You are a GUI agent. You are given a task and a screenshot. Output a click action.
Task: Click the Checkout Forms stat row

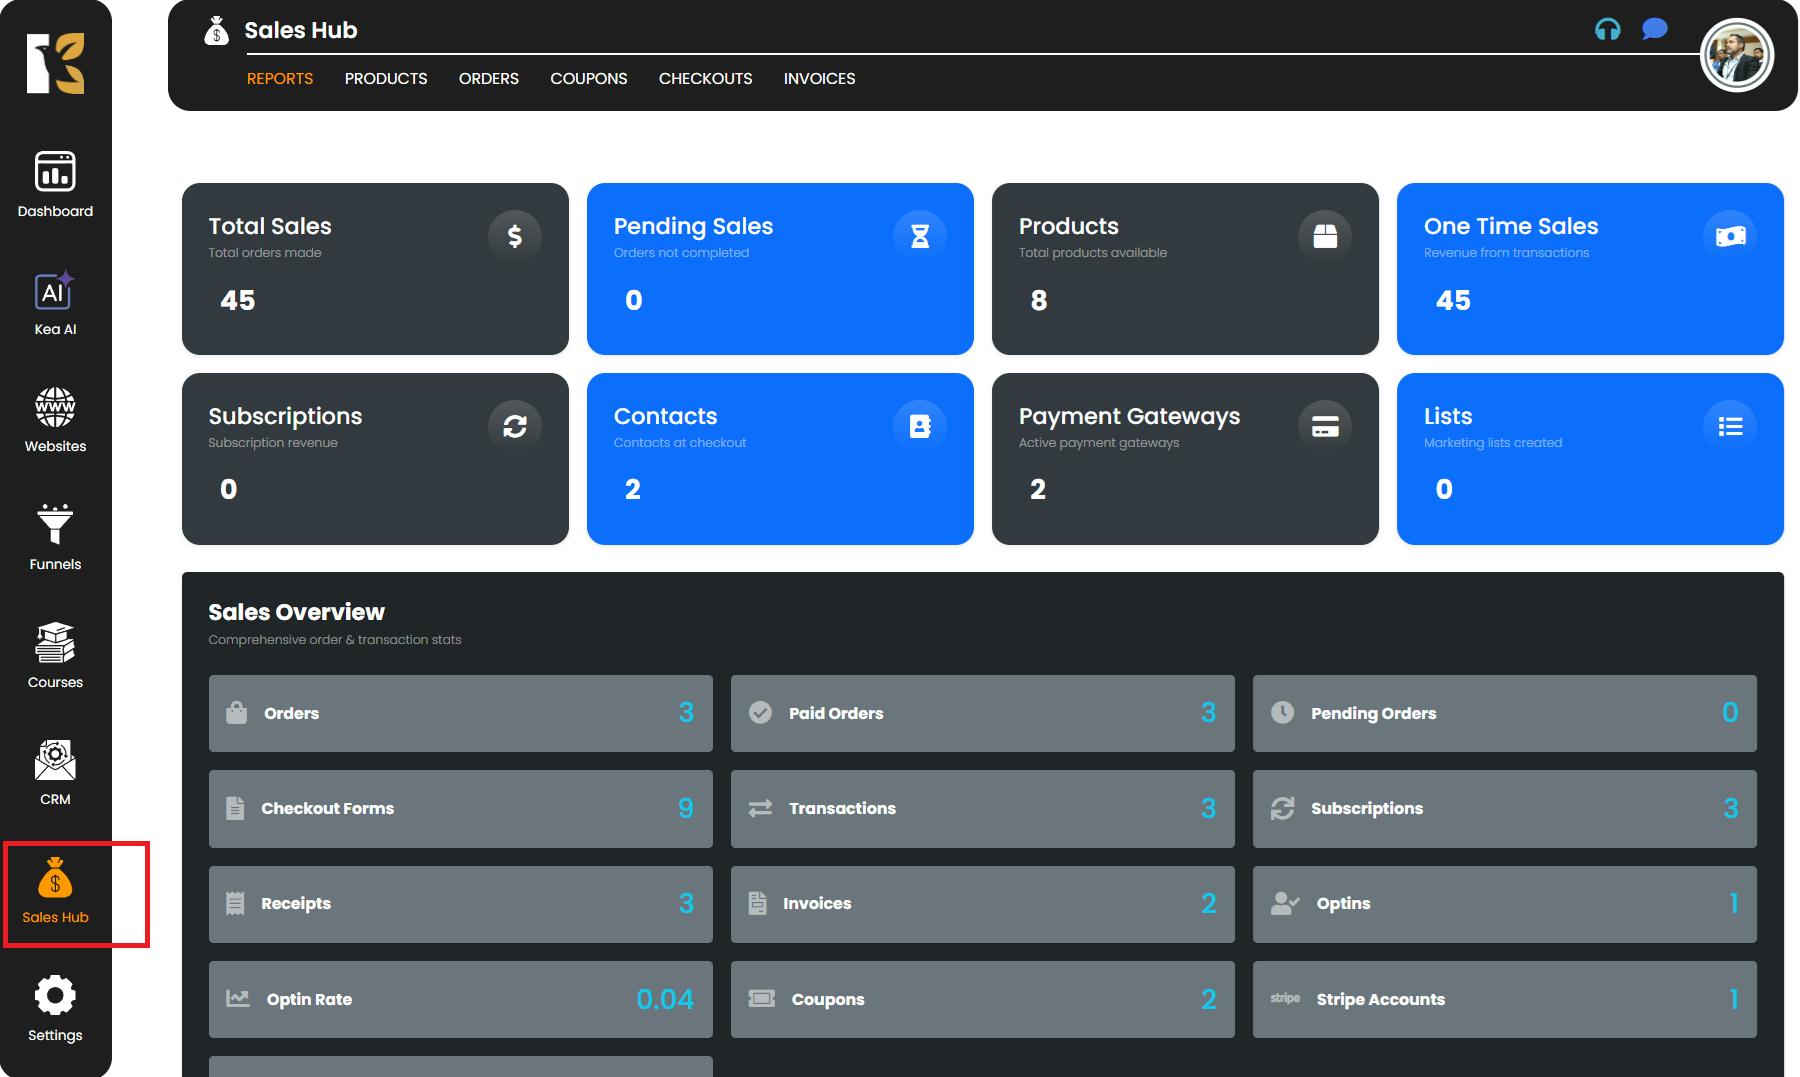[x=460, y=808]
